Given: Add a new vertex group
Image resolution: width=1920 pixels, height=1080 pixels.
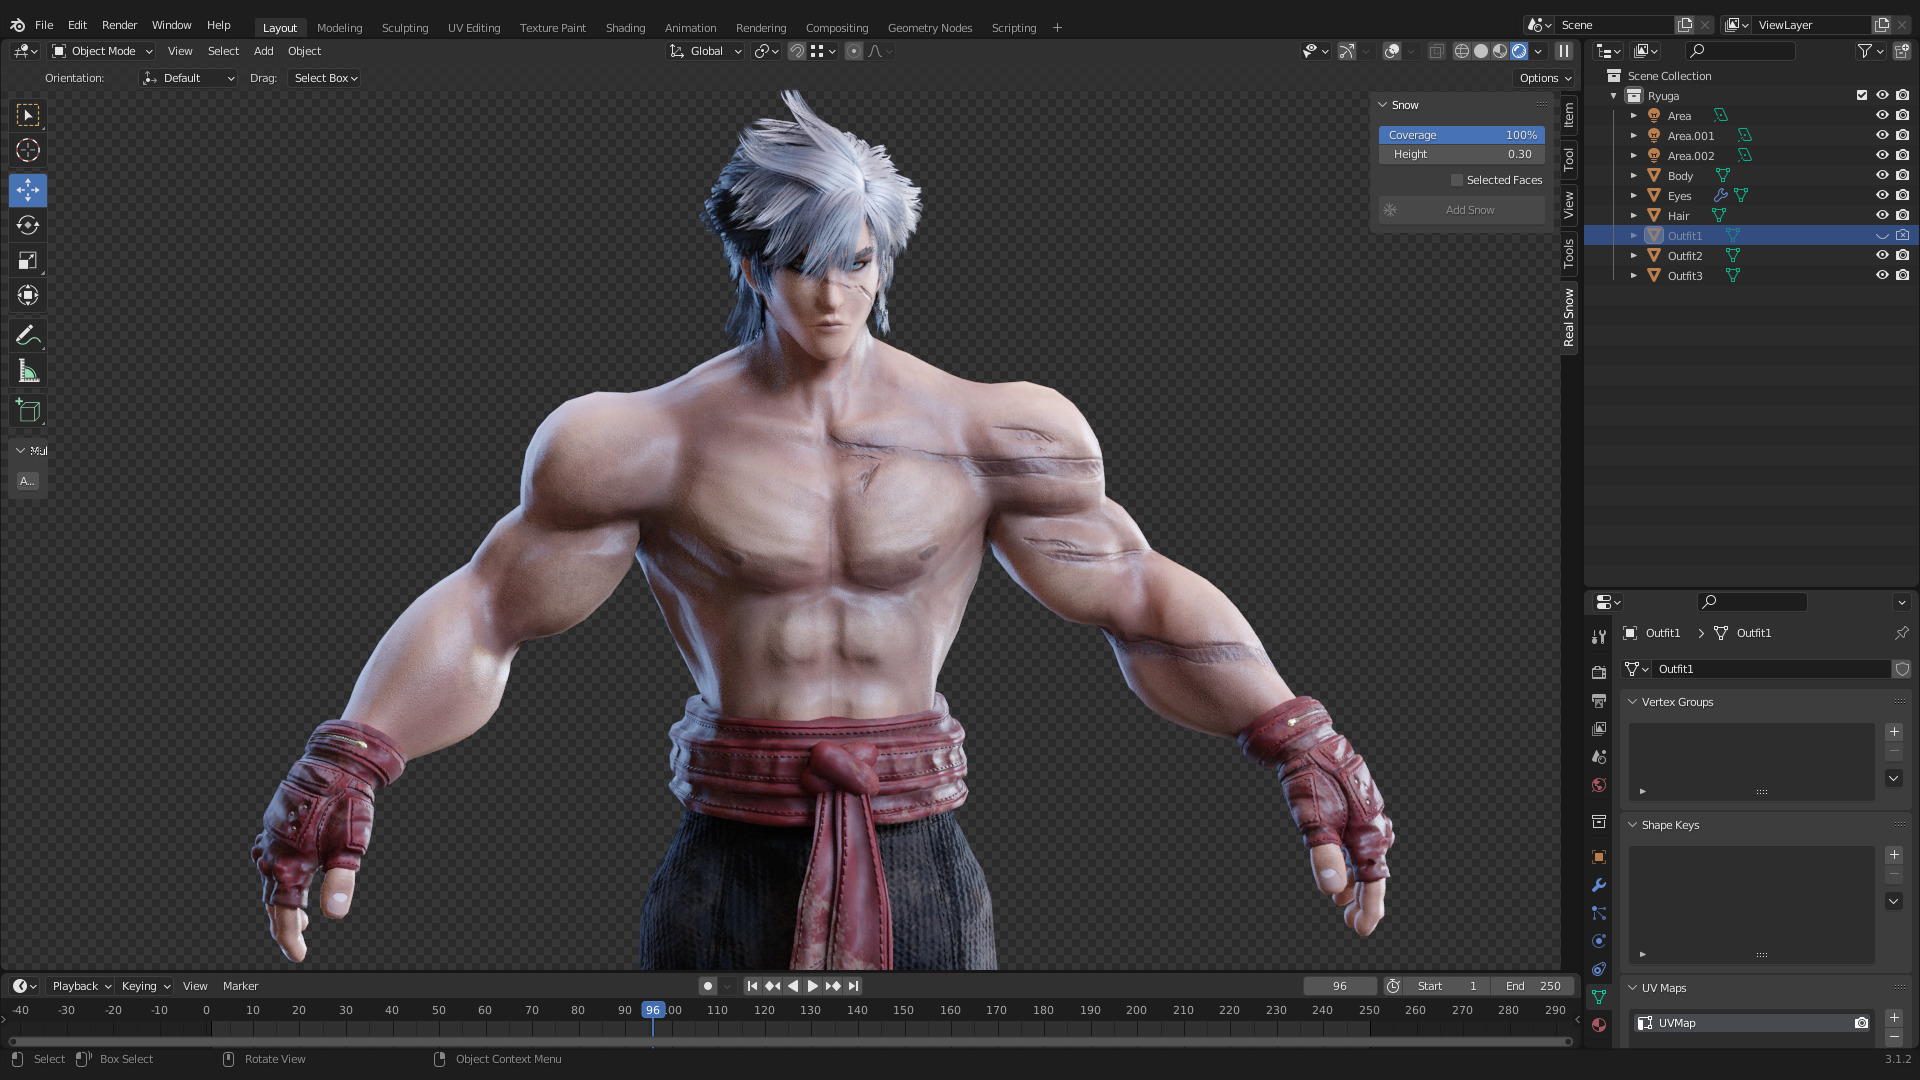Looking at the screenshot, I should tap(1894, 732).
